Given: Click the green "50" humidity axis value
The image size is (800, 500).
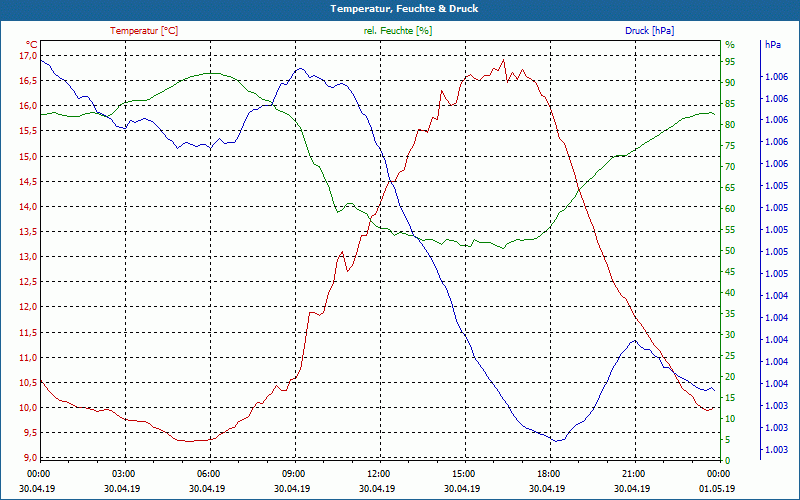Looking at the screenshot, I should [x=730, y=251].
